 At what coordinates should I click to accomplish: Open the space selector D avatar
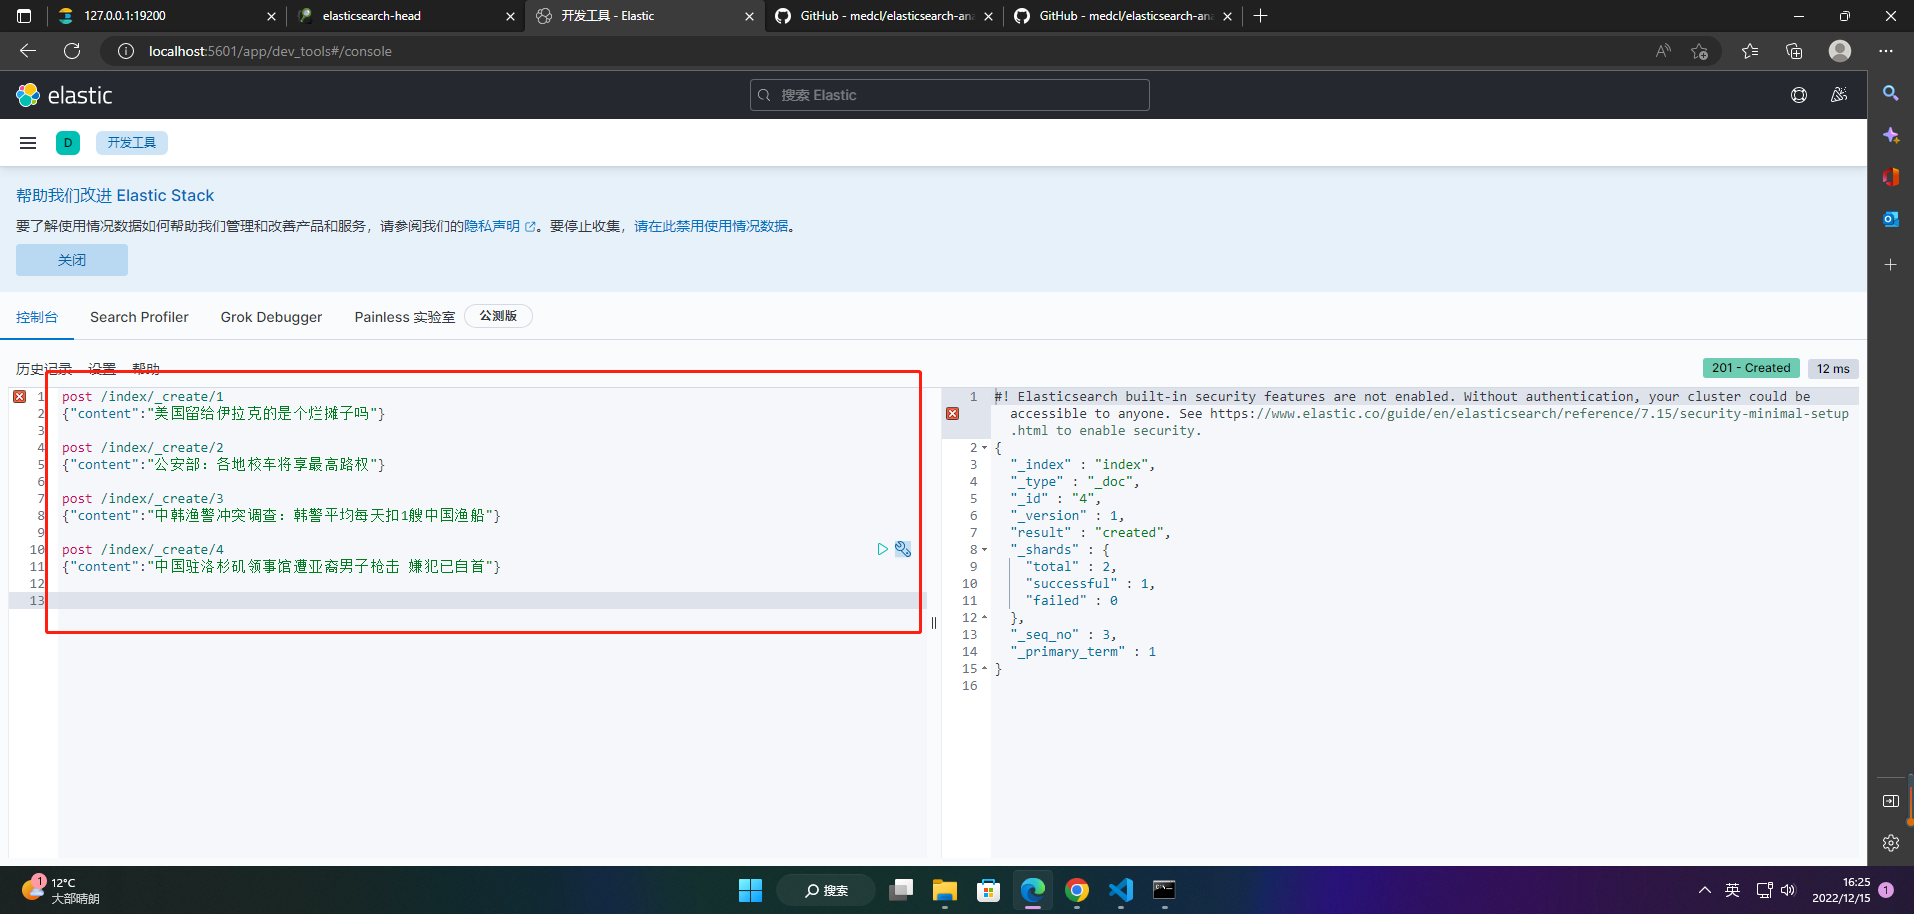click(68, 143)
